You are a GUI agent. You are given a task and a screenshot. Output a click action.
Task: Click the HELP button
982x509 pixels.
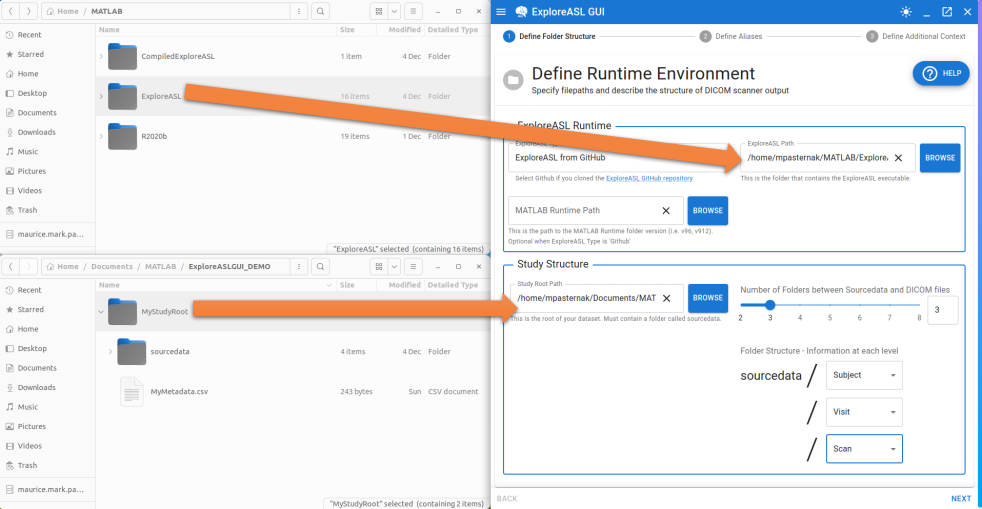pyautogui.click(x=941, y=73)
